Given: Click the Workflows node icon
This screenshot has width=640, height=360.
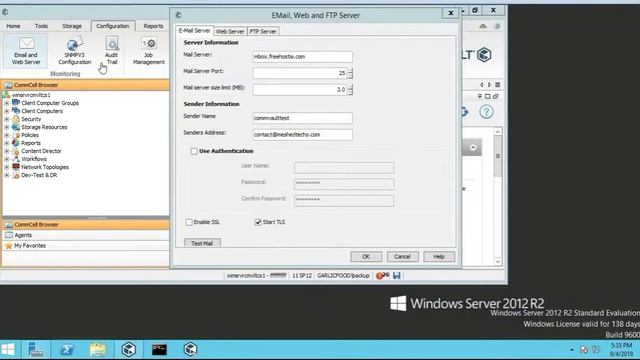Looking at the screenshot, I should pos(16,159).
